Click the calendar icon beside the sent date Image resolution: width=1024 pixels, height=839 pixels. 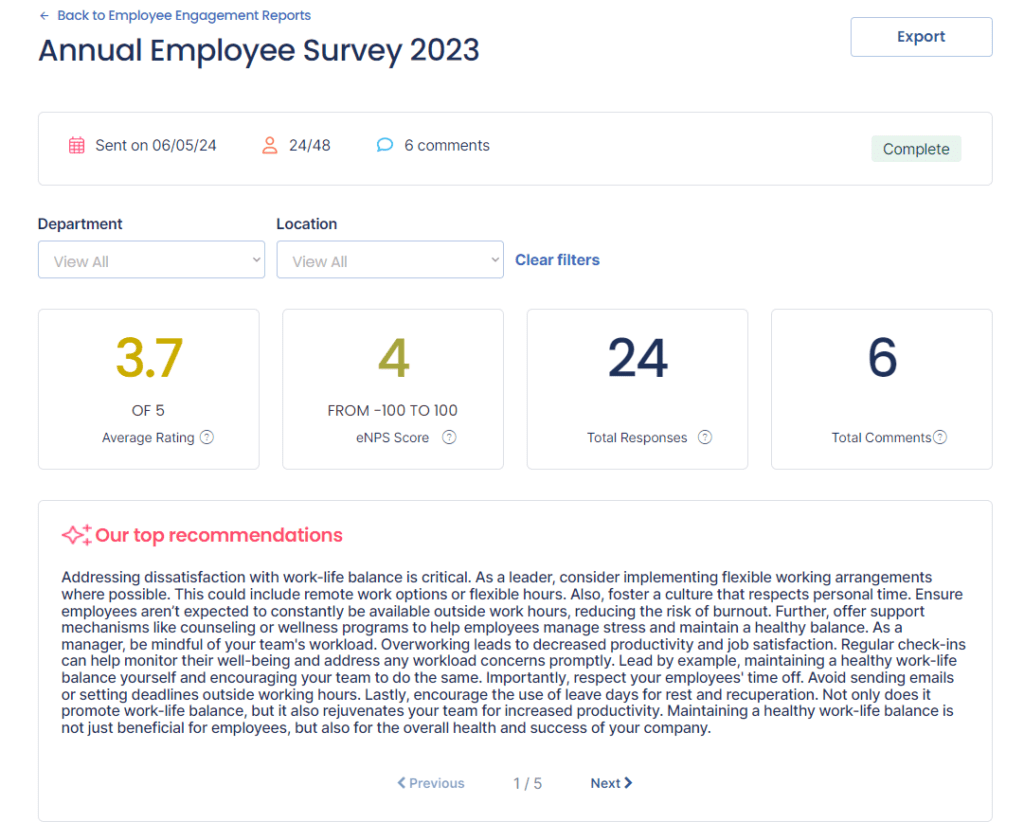coord(76,145)
